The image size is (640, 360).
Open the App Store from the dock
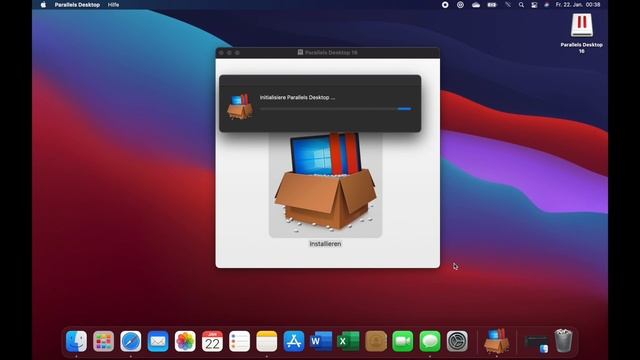[294, 341]
